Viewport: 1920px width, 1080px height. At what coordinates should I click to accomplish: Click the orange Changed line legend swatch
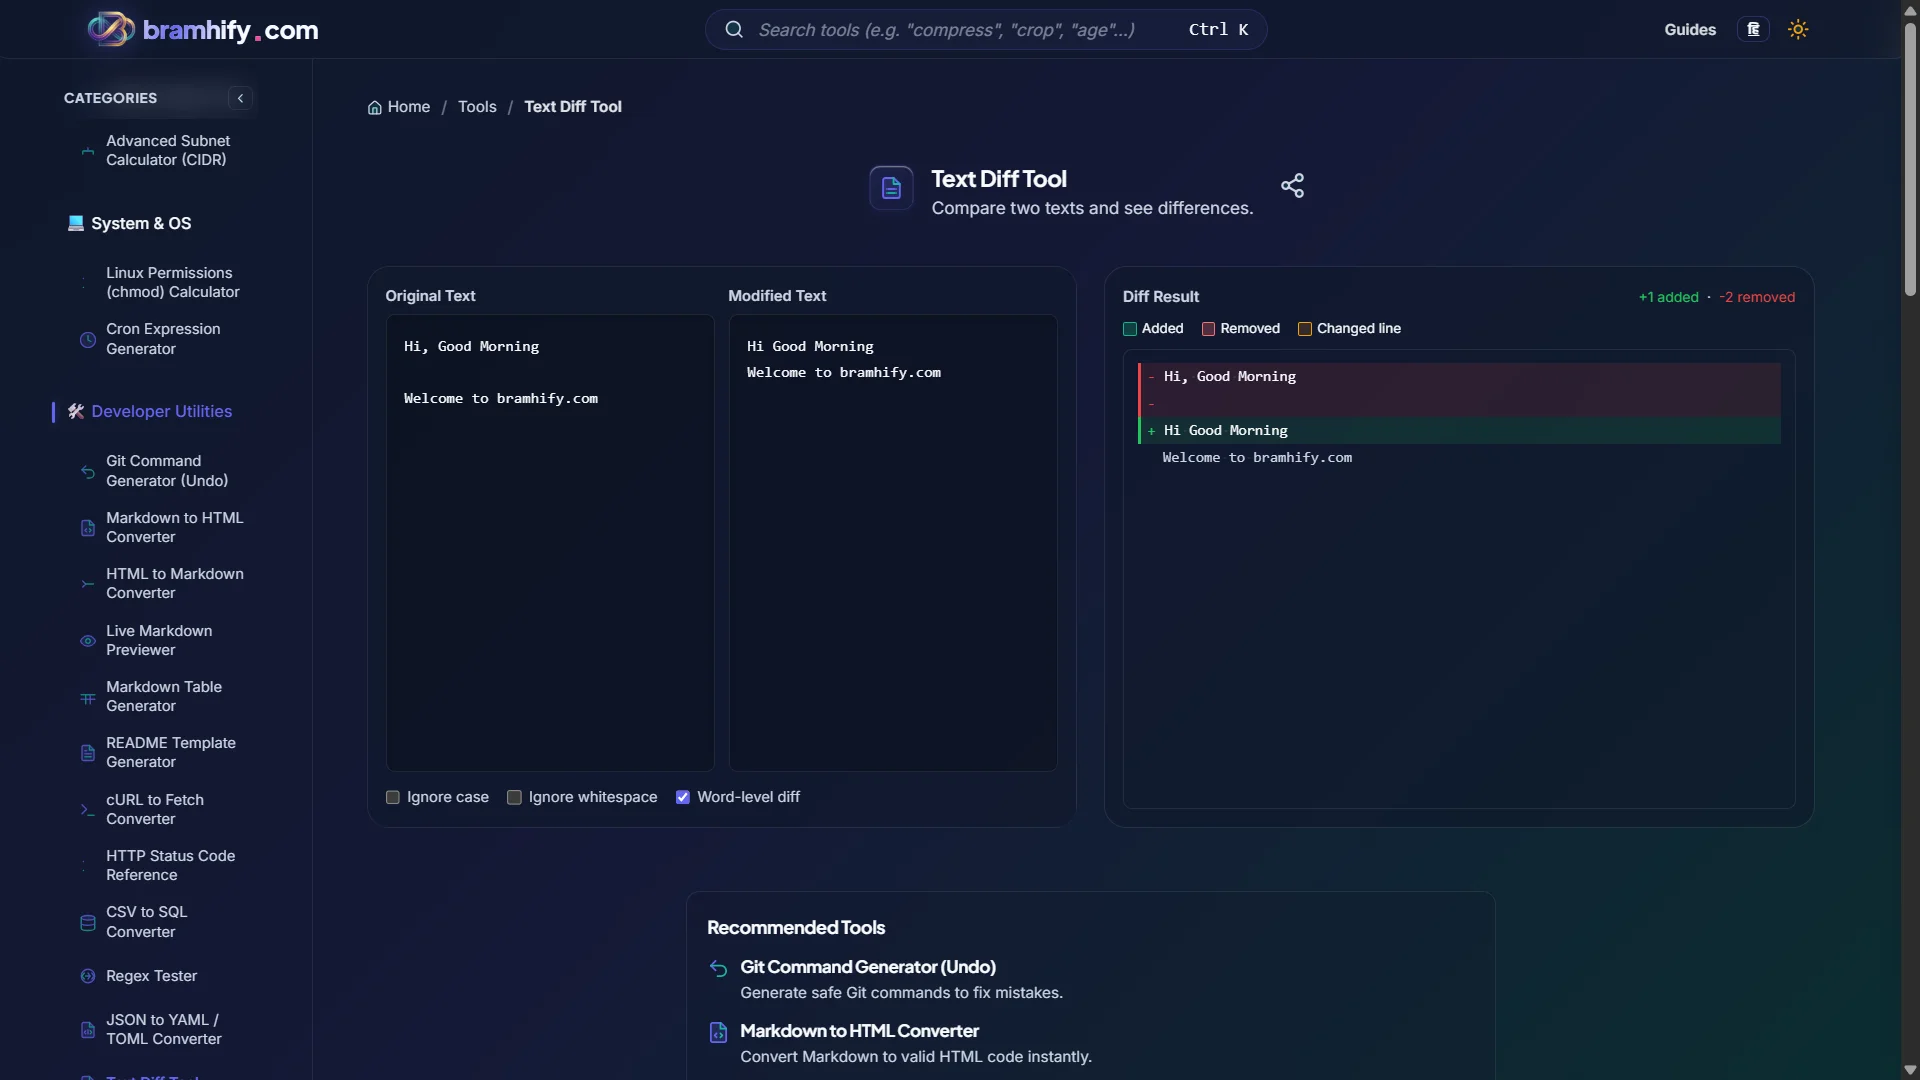point(1304,329)
